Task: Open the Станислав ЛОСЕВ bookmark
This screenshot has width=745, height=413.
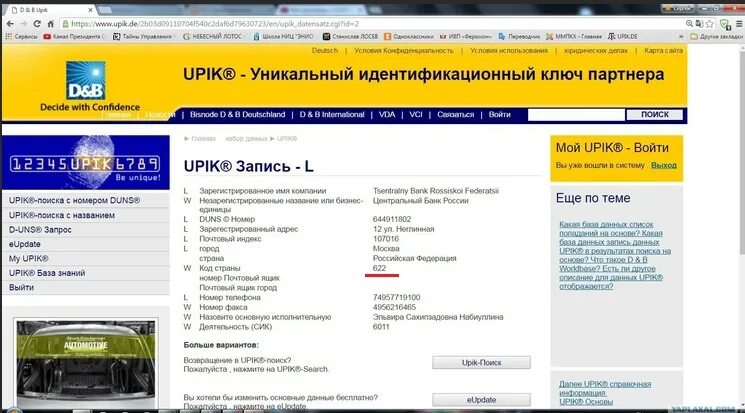Action: (350, 37)
